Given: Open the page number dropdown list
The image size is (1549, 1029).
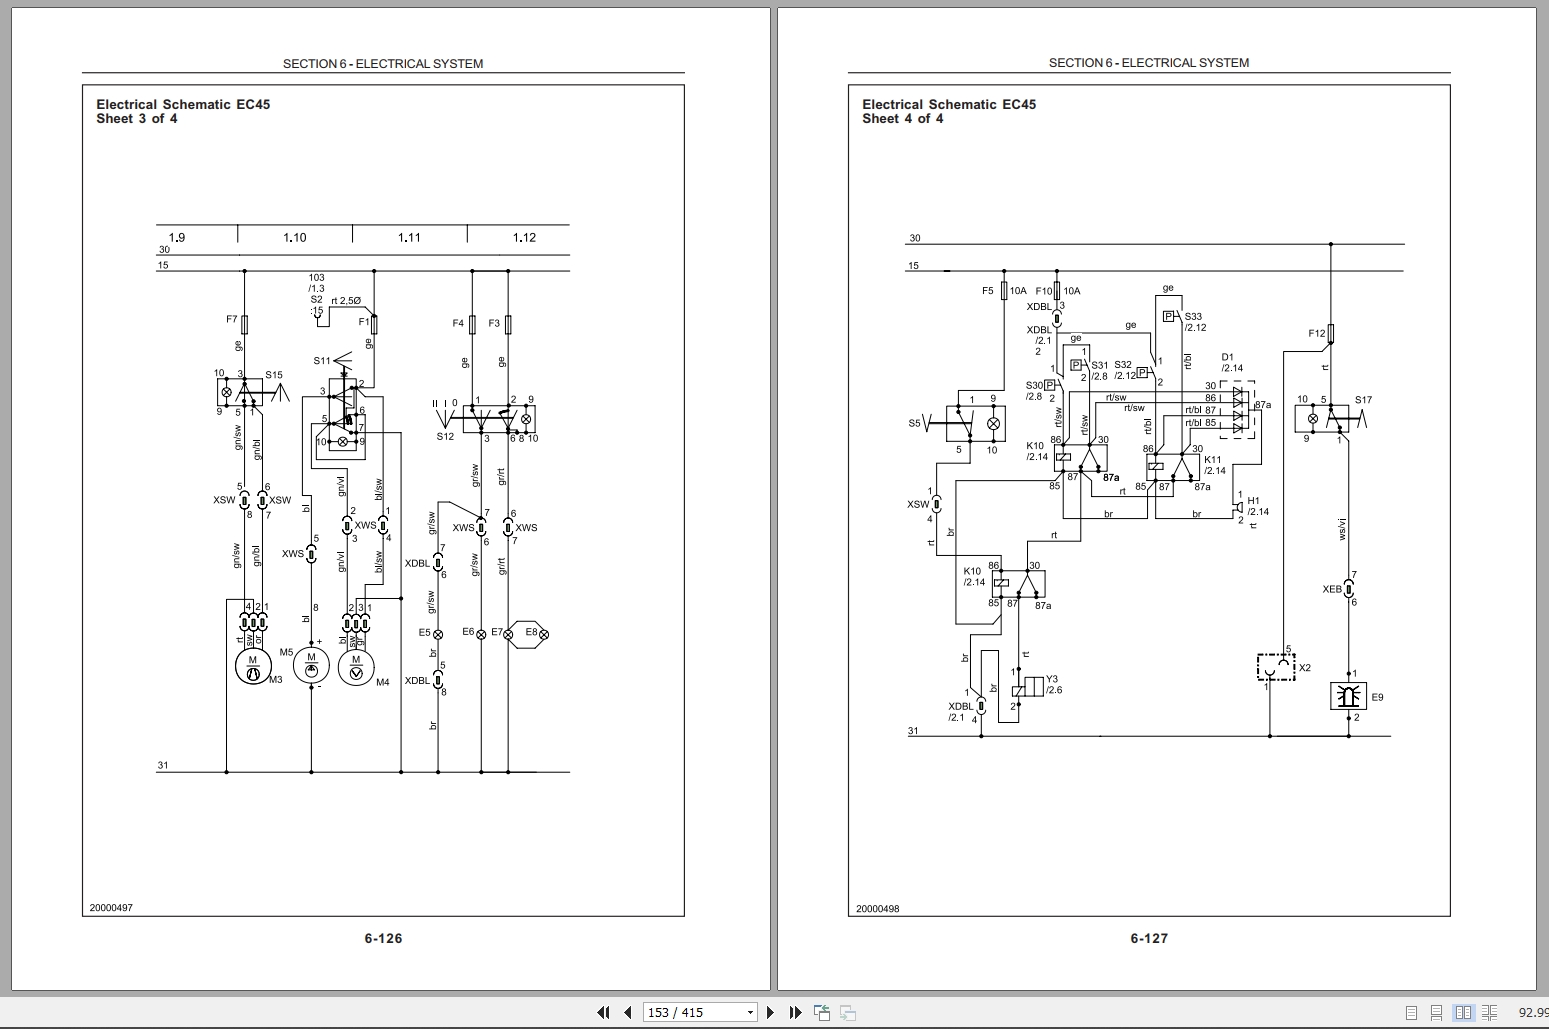Looking at the screenshot, I should point(750,1012).
